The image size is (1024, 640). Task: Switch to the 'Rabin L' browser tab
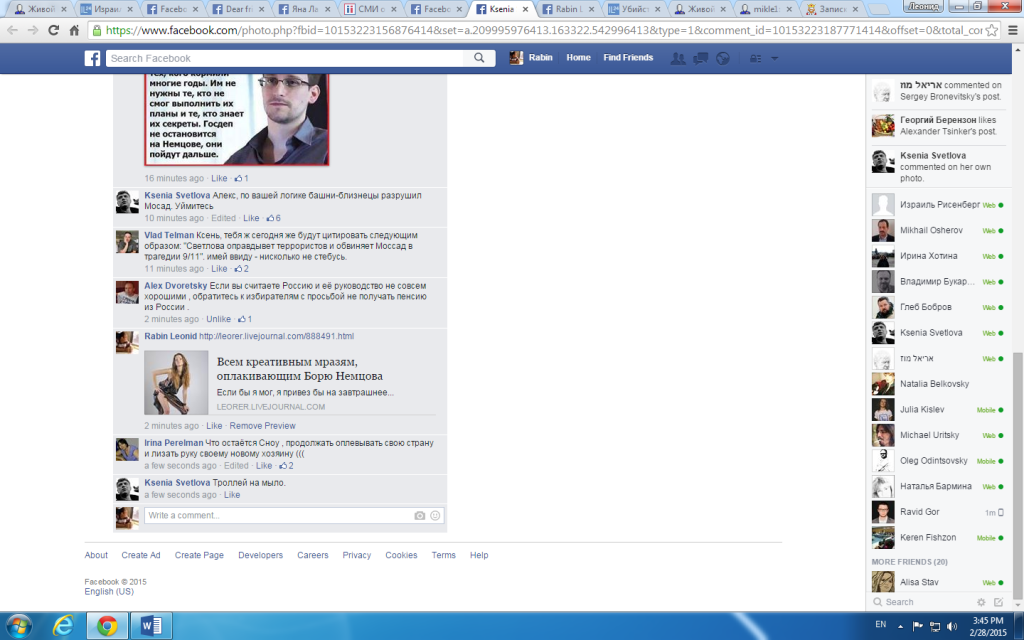[569, 9]
